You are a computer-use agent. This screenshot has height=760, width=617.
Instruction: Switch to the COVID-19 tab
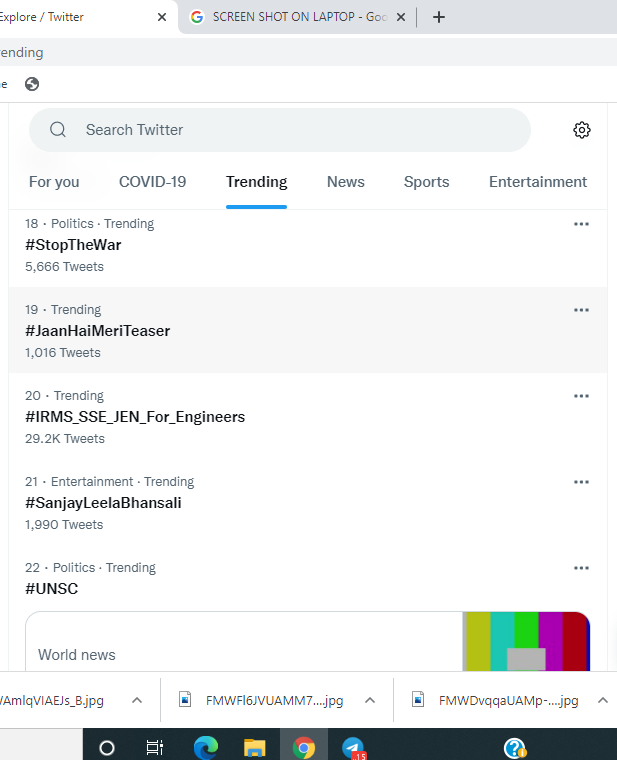pos(153,182)
